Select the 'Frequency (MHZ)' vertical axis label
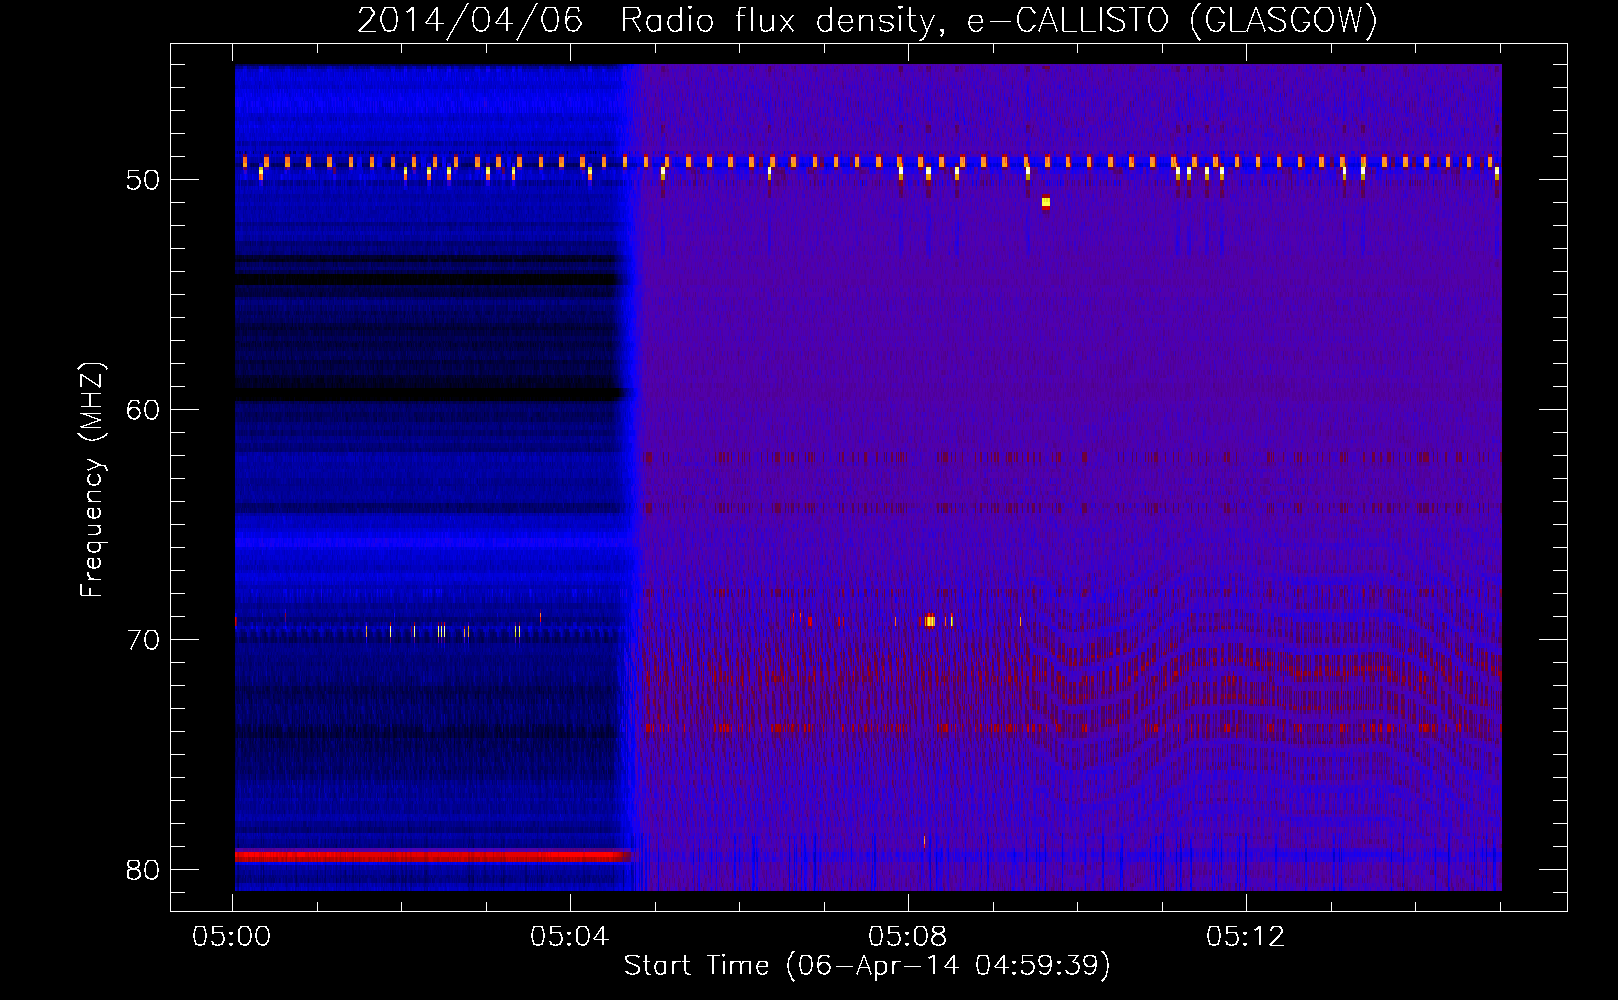 [x=91, y=480]
